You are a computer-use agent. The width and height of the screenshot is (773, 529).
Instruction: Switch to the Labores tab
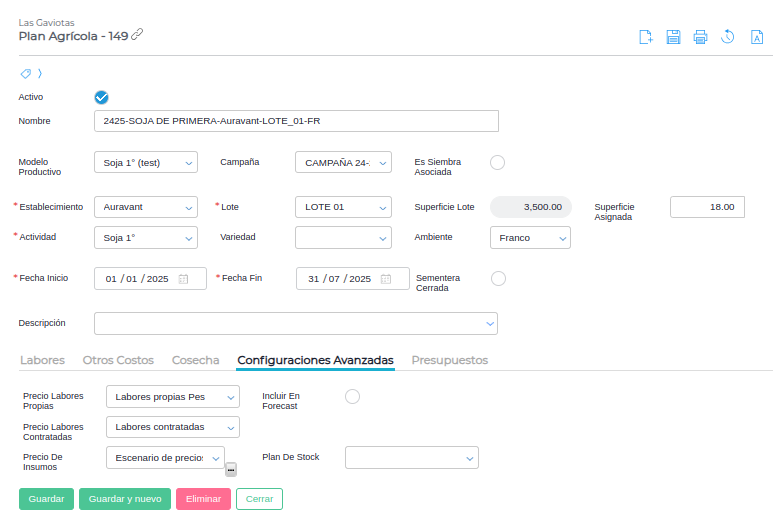tap(42, 360)
